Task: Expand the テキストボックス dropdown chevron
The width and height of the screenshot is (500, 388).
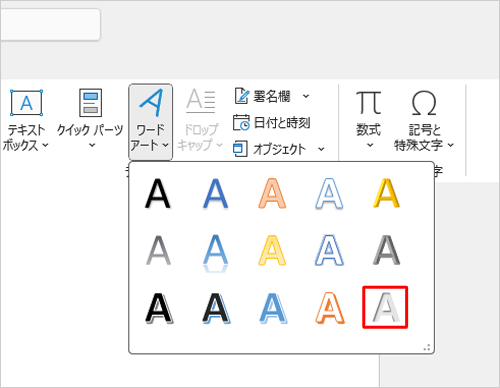Action: (46, 145)
